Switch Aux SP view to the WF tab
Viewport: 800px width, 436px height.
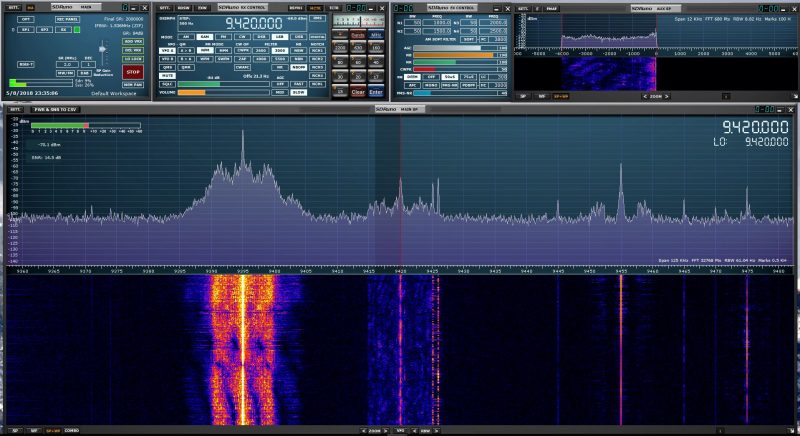[541, 96]
